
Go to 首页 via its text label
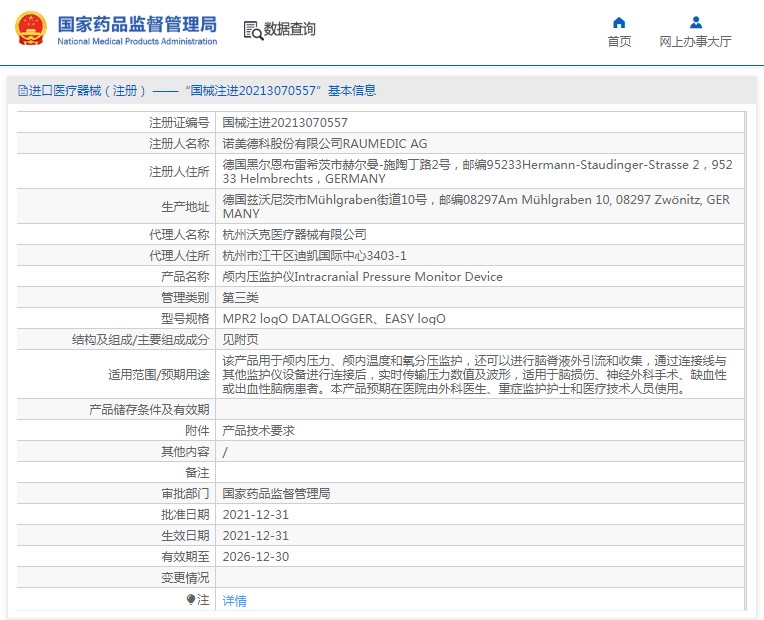coord(619,42)
